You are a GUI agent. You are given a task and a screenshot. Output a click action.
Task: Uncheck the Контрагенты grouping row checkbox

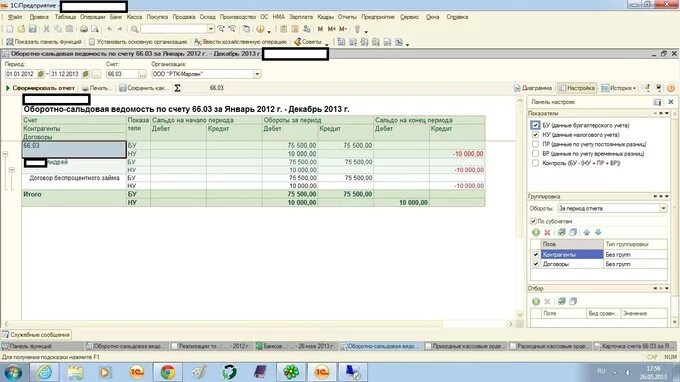pyautogui.click(x=536, y=255)
